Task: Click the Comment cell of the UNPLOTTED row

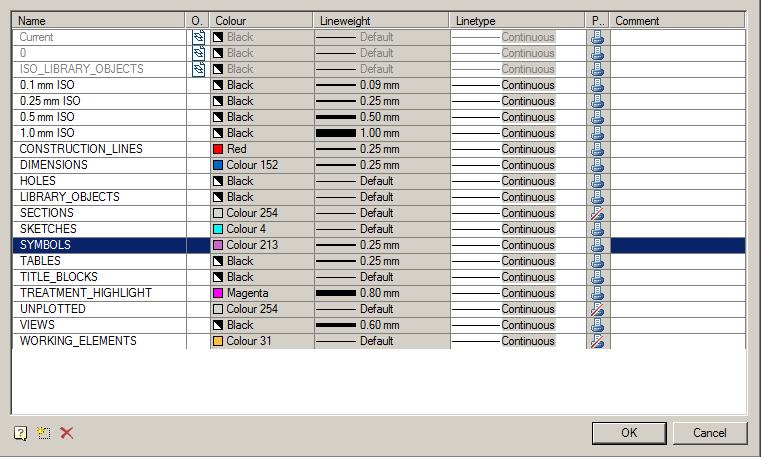Action: tap(678, 309)
